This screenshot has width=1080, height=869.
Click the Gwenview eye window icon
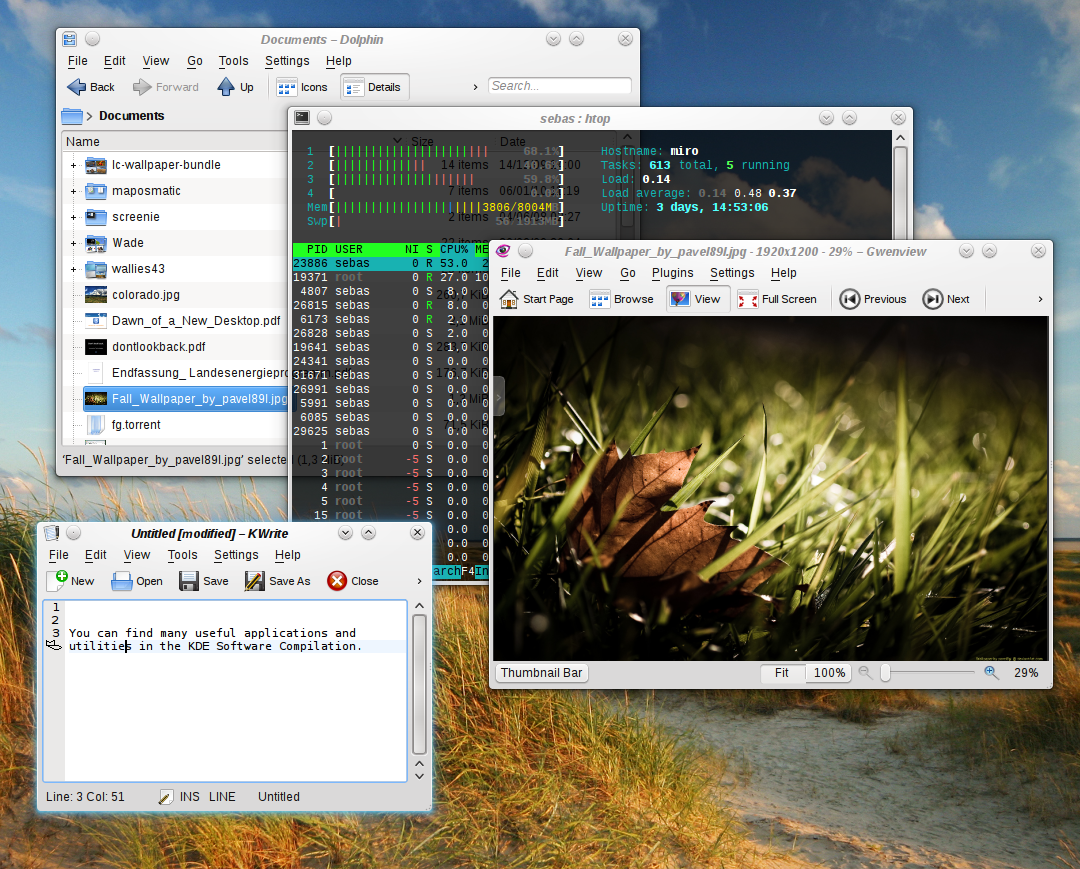click(503, 251)
